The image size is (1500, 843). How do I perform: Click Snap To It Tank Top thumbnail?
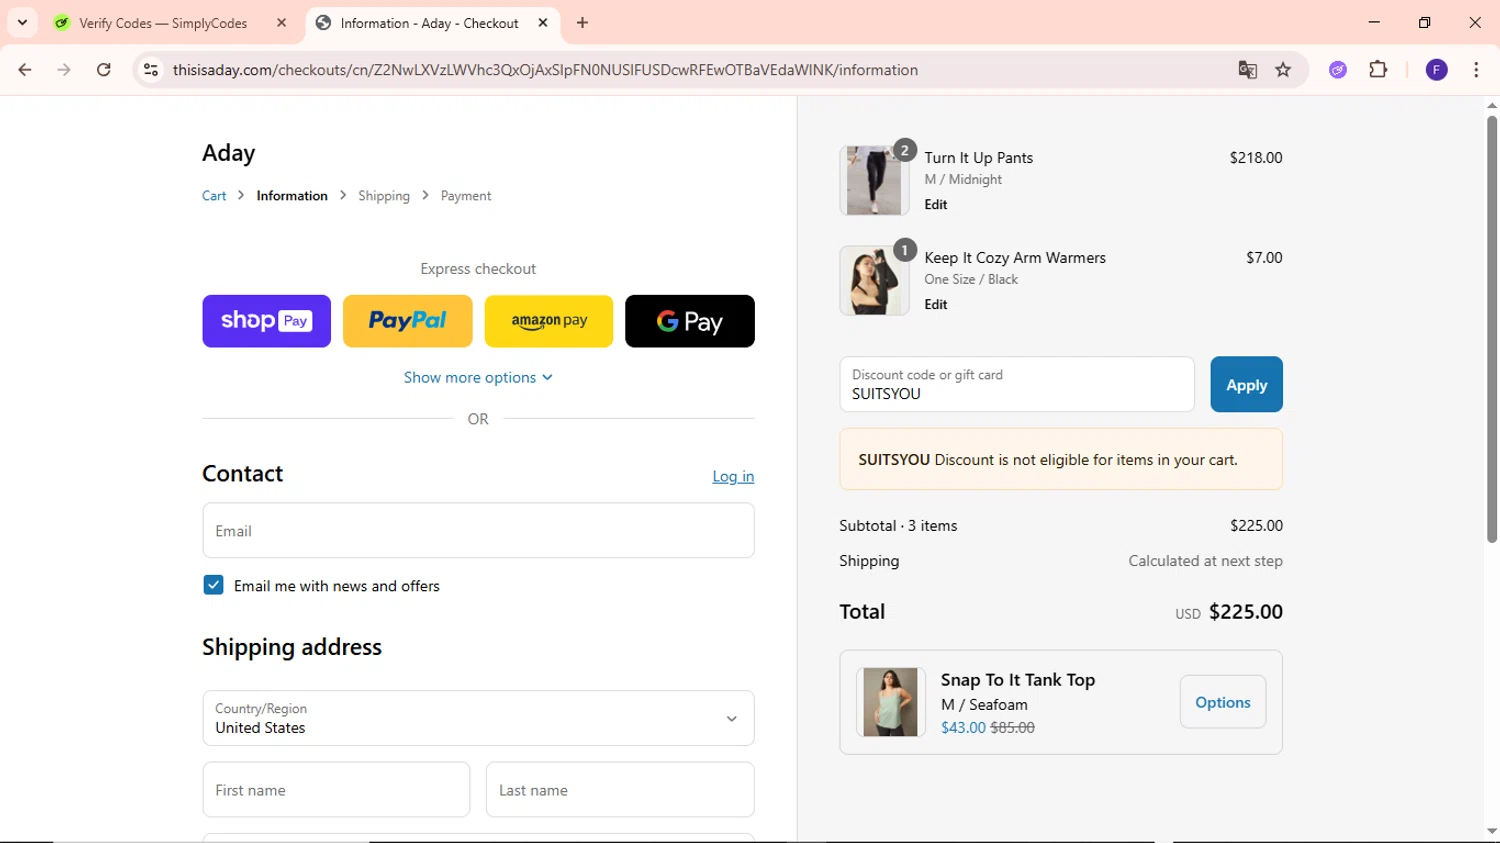890,702
